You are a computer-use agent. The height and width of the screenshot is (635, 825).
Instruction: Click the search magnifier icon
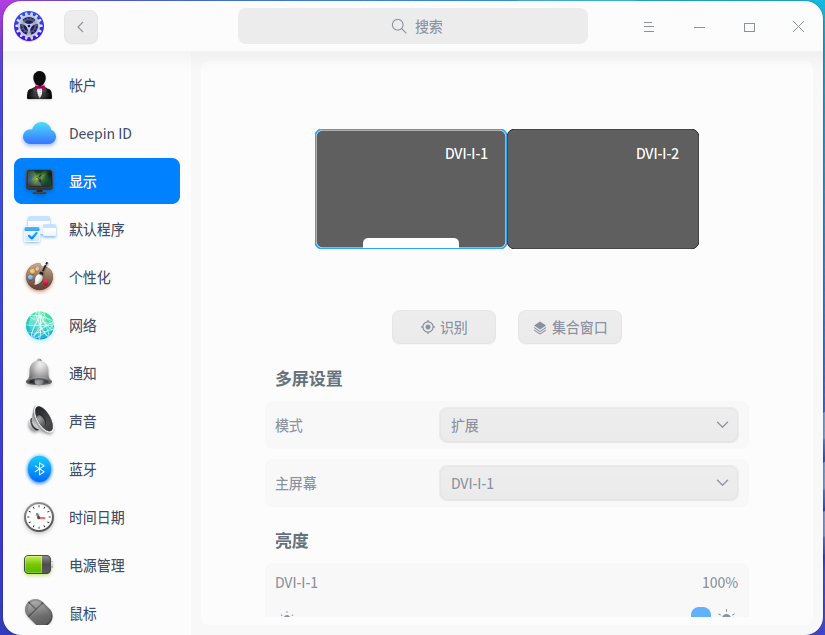[399, 26]
